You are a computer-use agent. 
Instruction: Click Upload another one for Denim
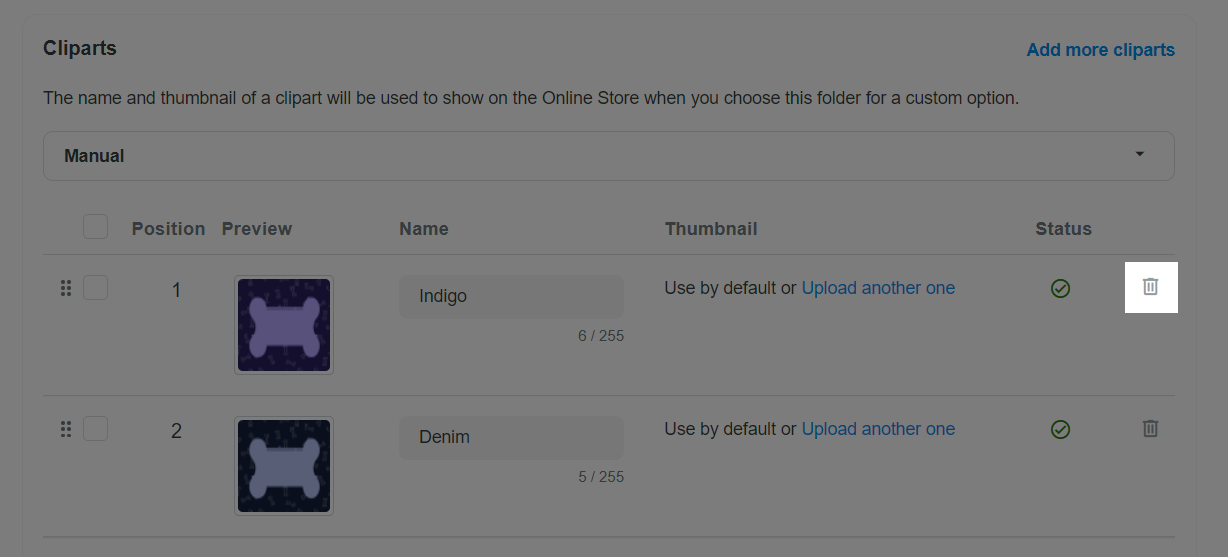(x=878, y=429)
